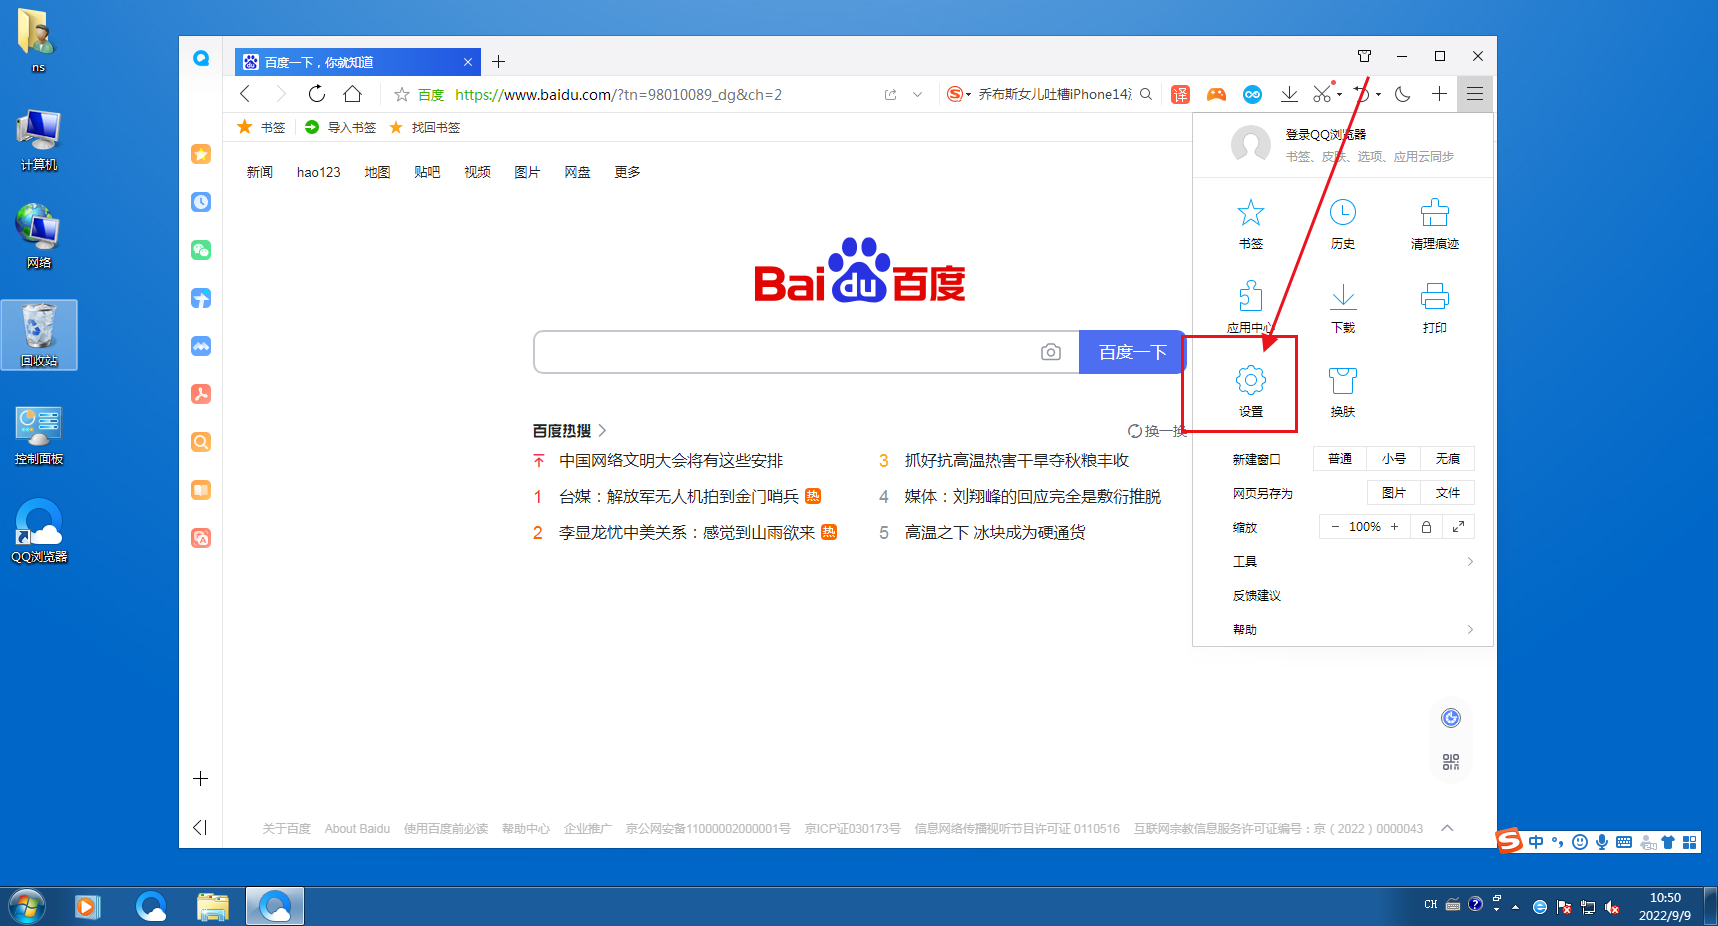This screenshot has width=1718, height=926.
Task: Click the address bar URL
Action: [x=618, y=95]
